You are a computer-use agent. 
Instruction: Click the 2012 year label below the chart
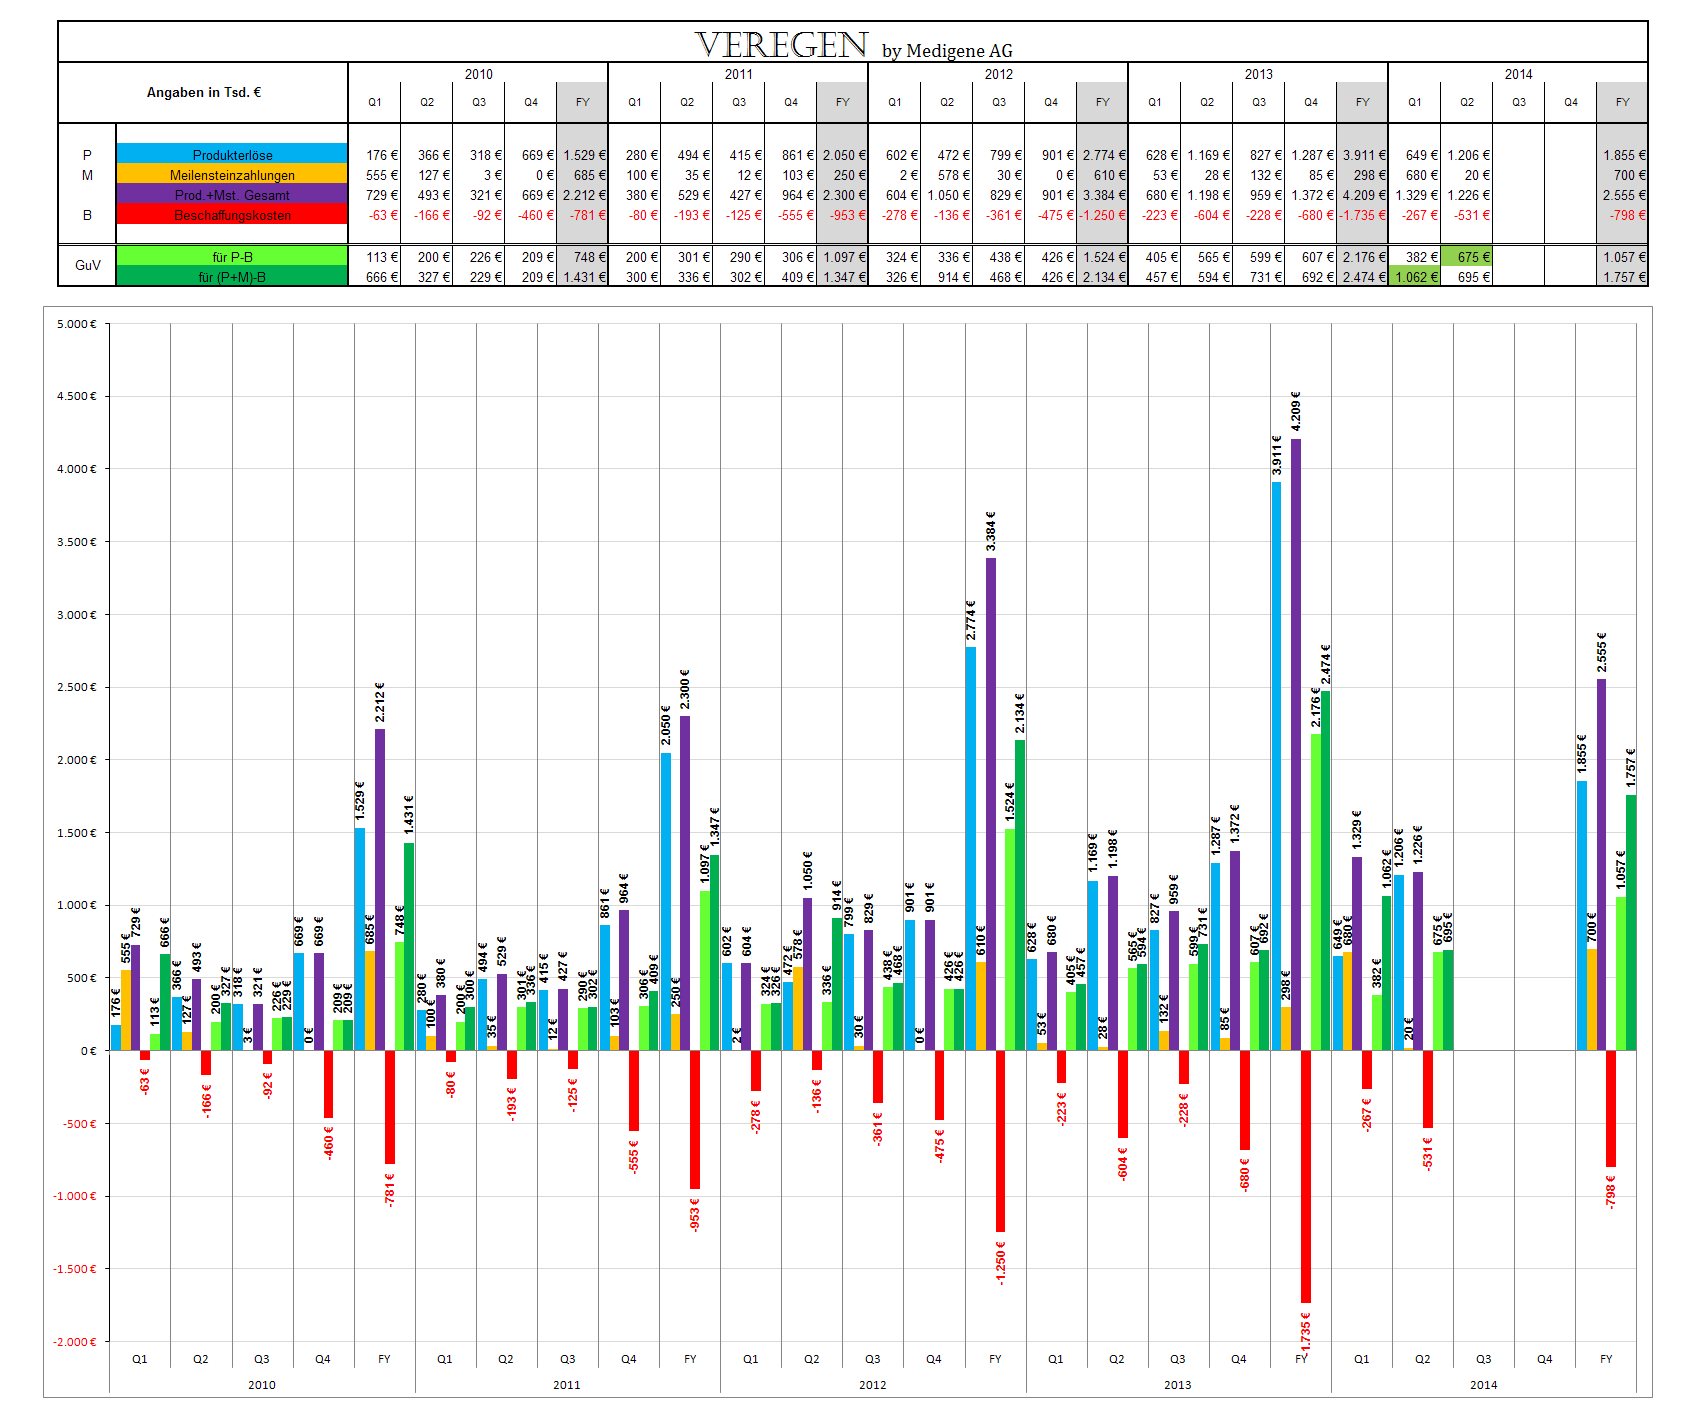point(873,1385)
